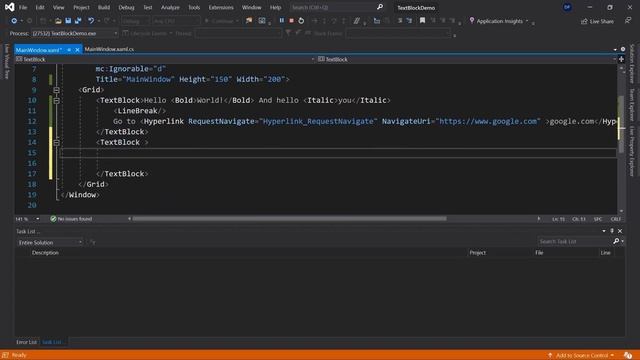The width and height of the screenshot is (640, 360).
Task: Sort by the Project column header
Action: 478,253
